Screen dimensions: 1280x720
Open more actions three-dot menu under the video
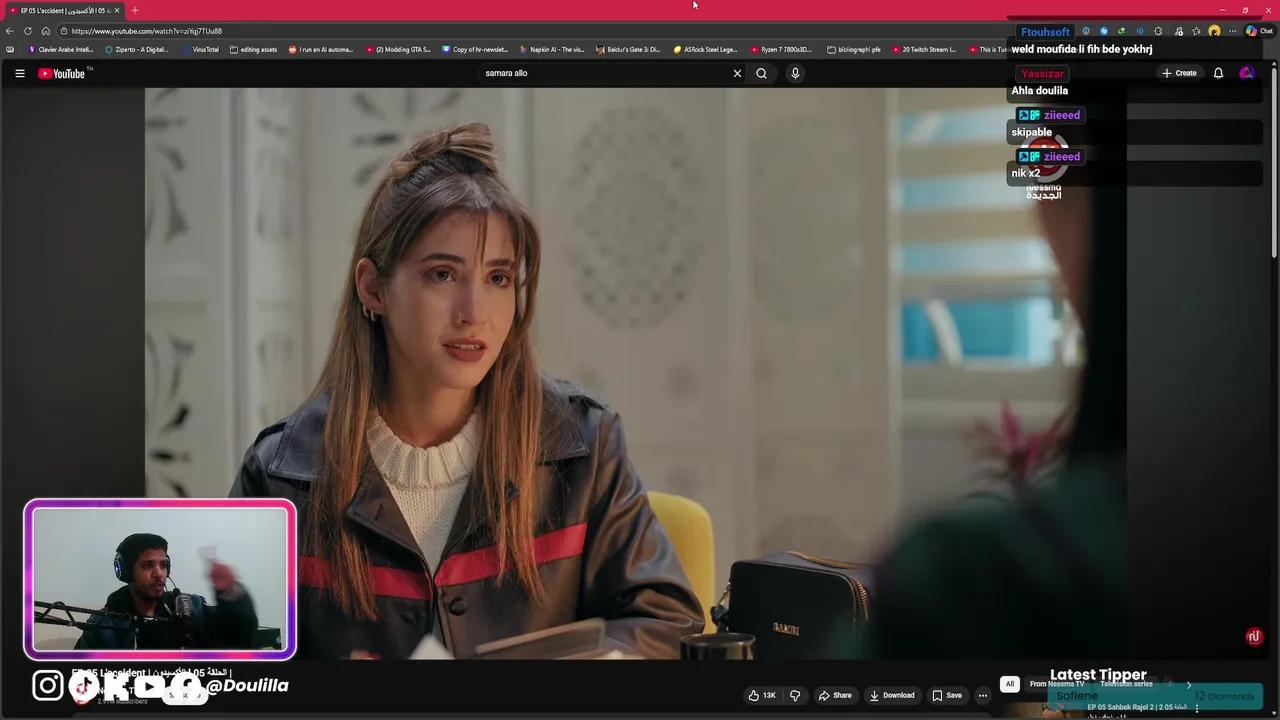[x=982, y=695]
